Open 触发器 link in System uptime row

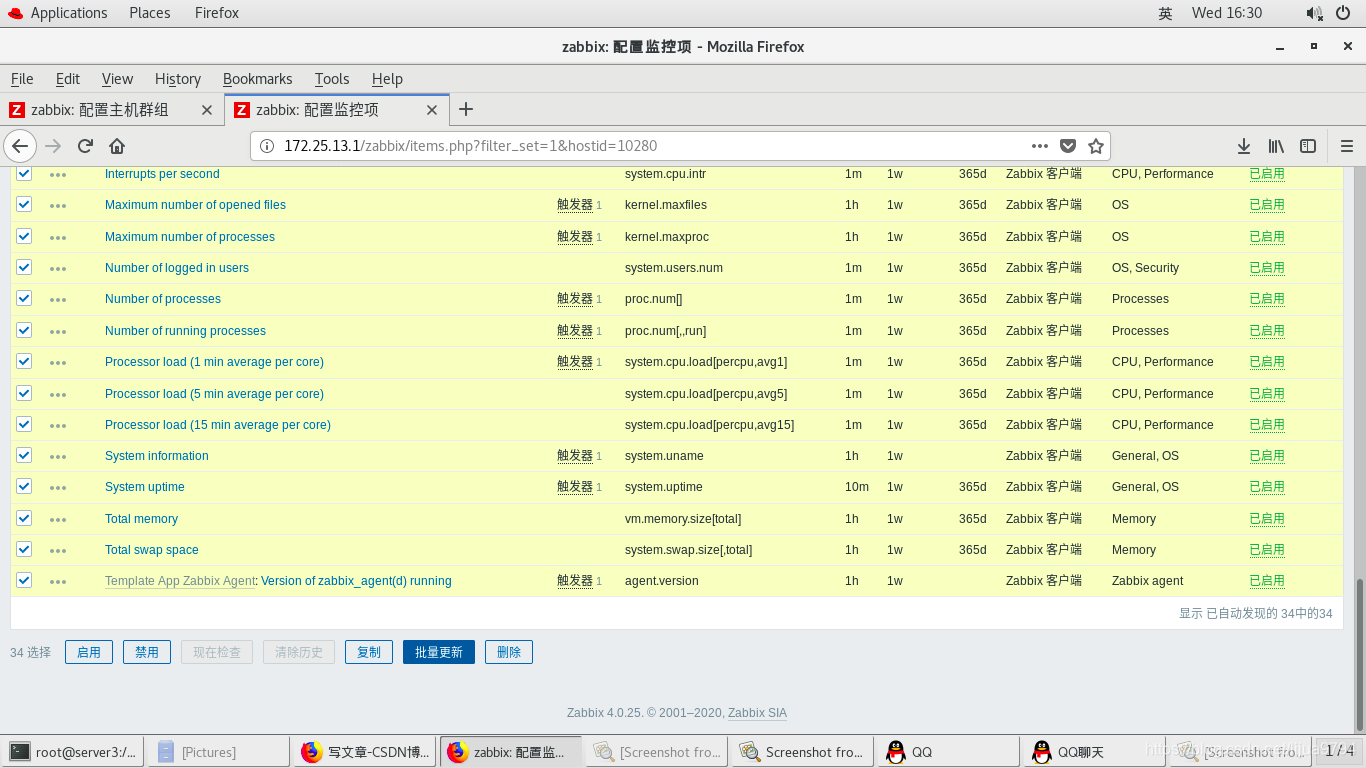click(x=575, y=487)
